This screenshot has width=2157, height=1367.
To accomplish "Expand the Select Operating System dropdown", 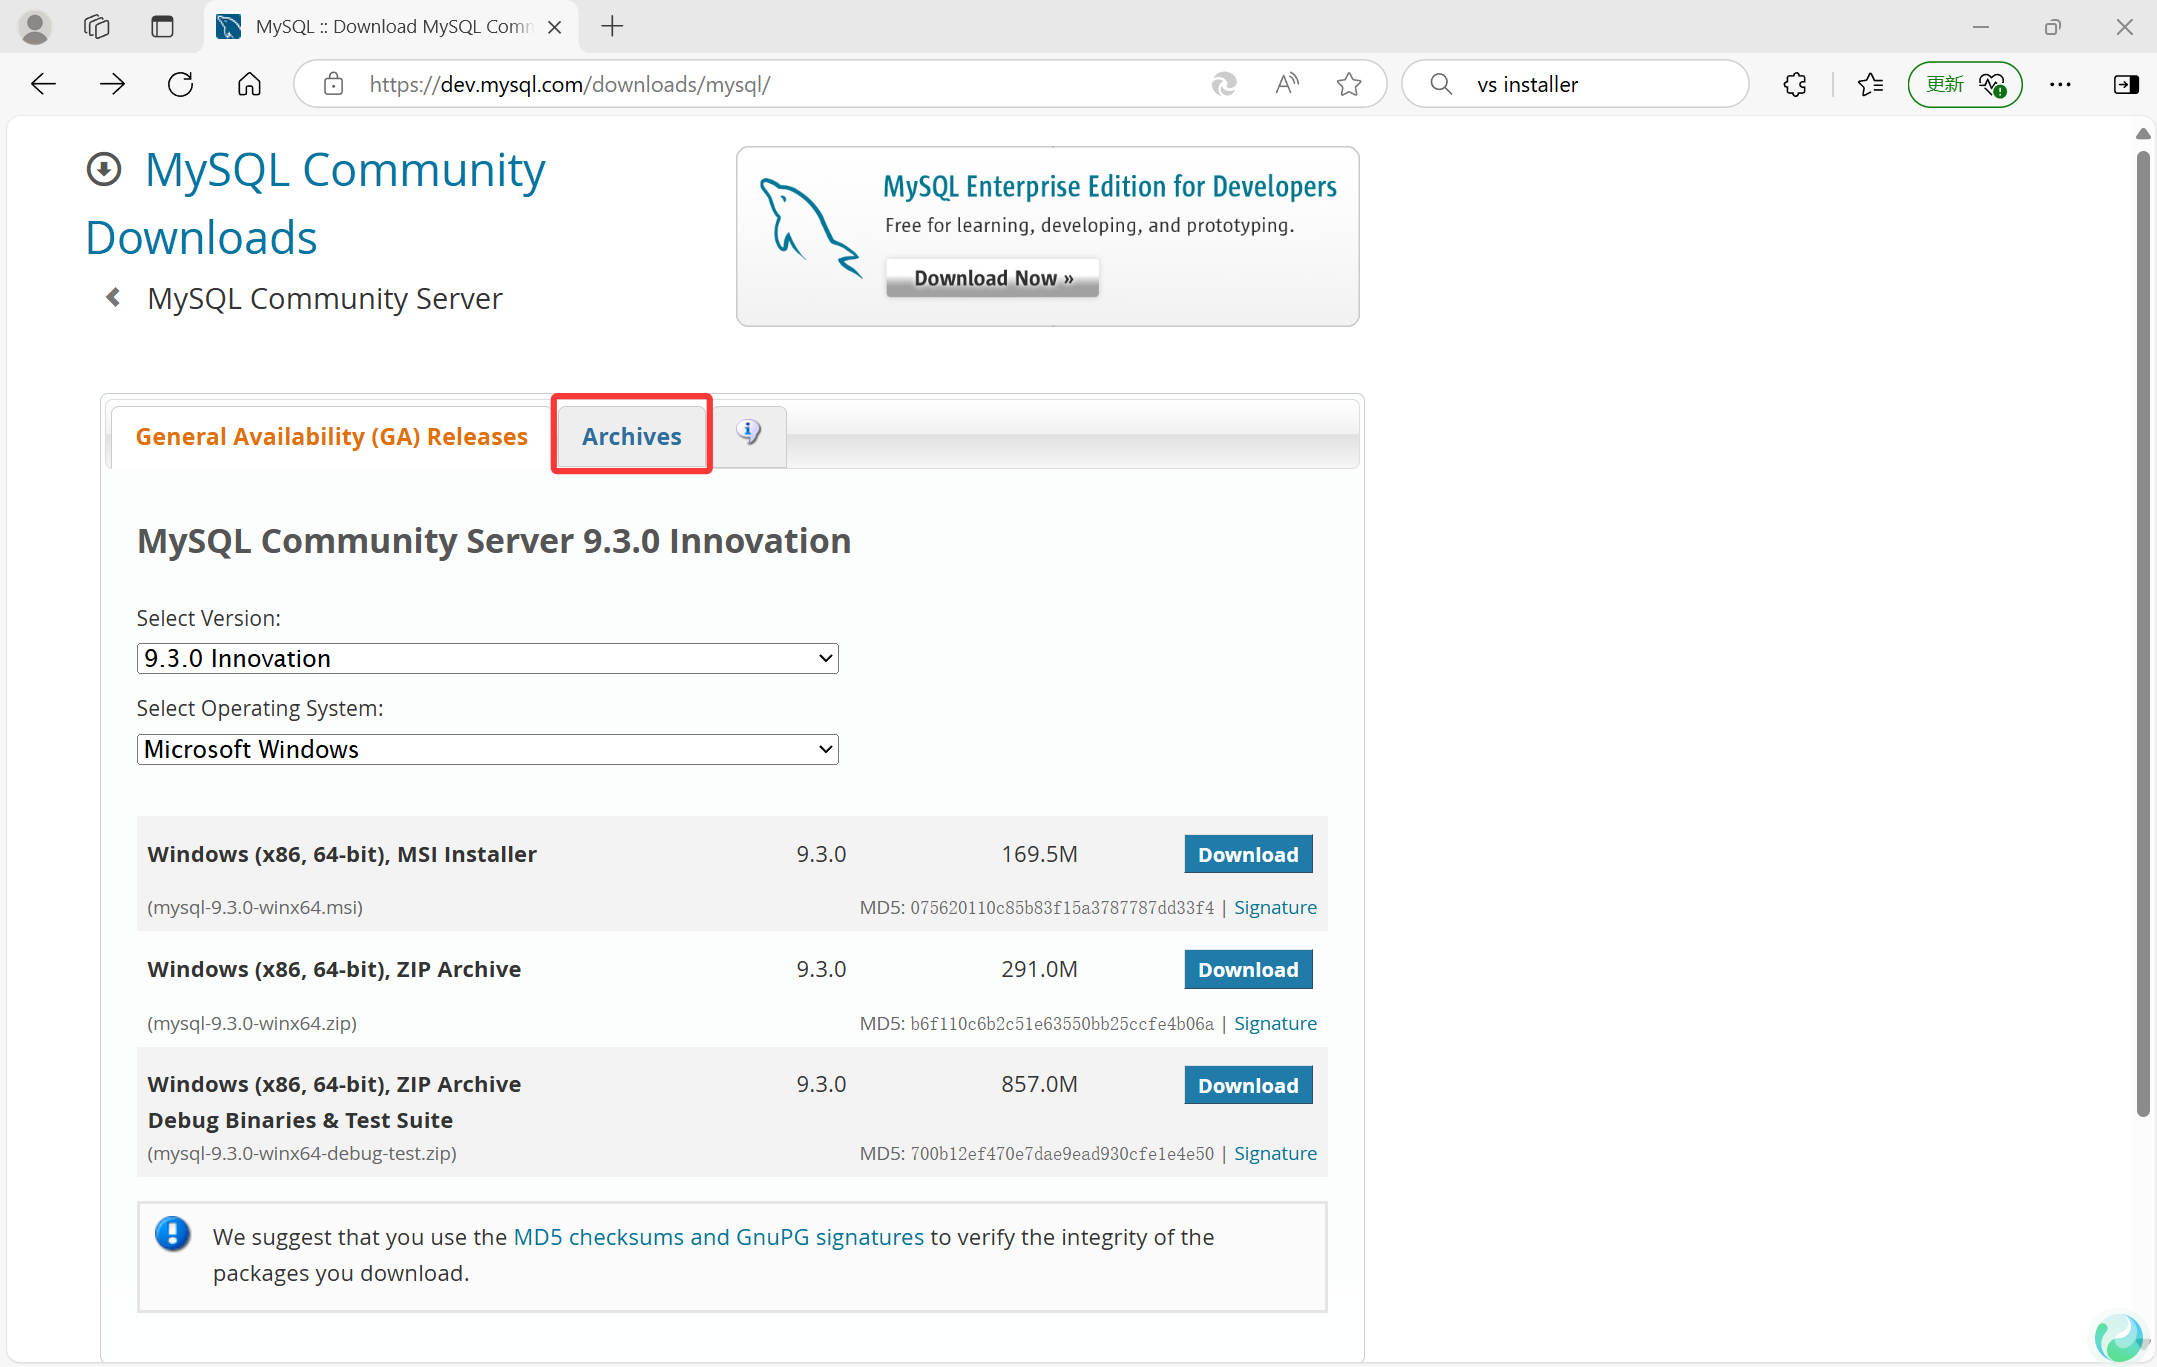I will (487, 749).
